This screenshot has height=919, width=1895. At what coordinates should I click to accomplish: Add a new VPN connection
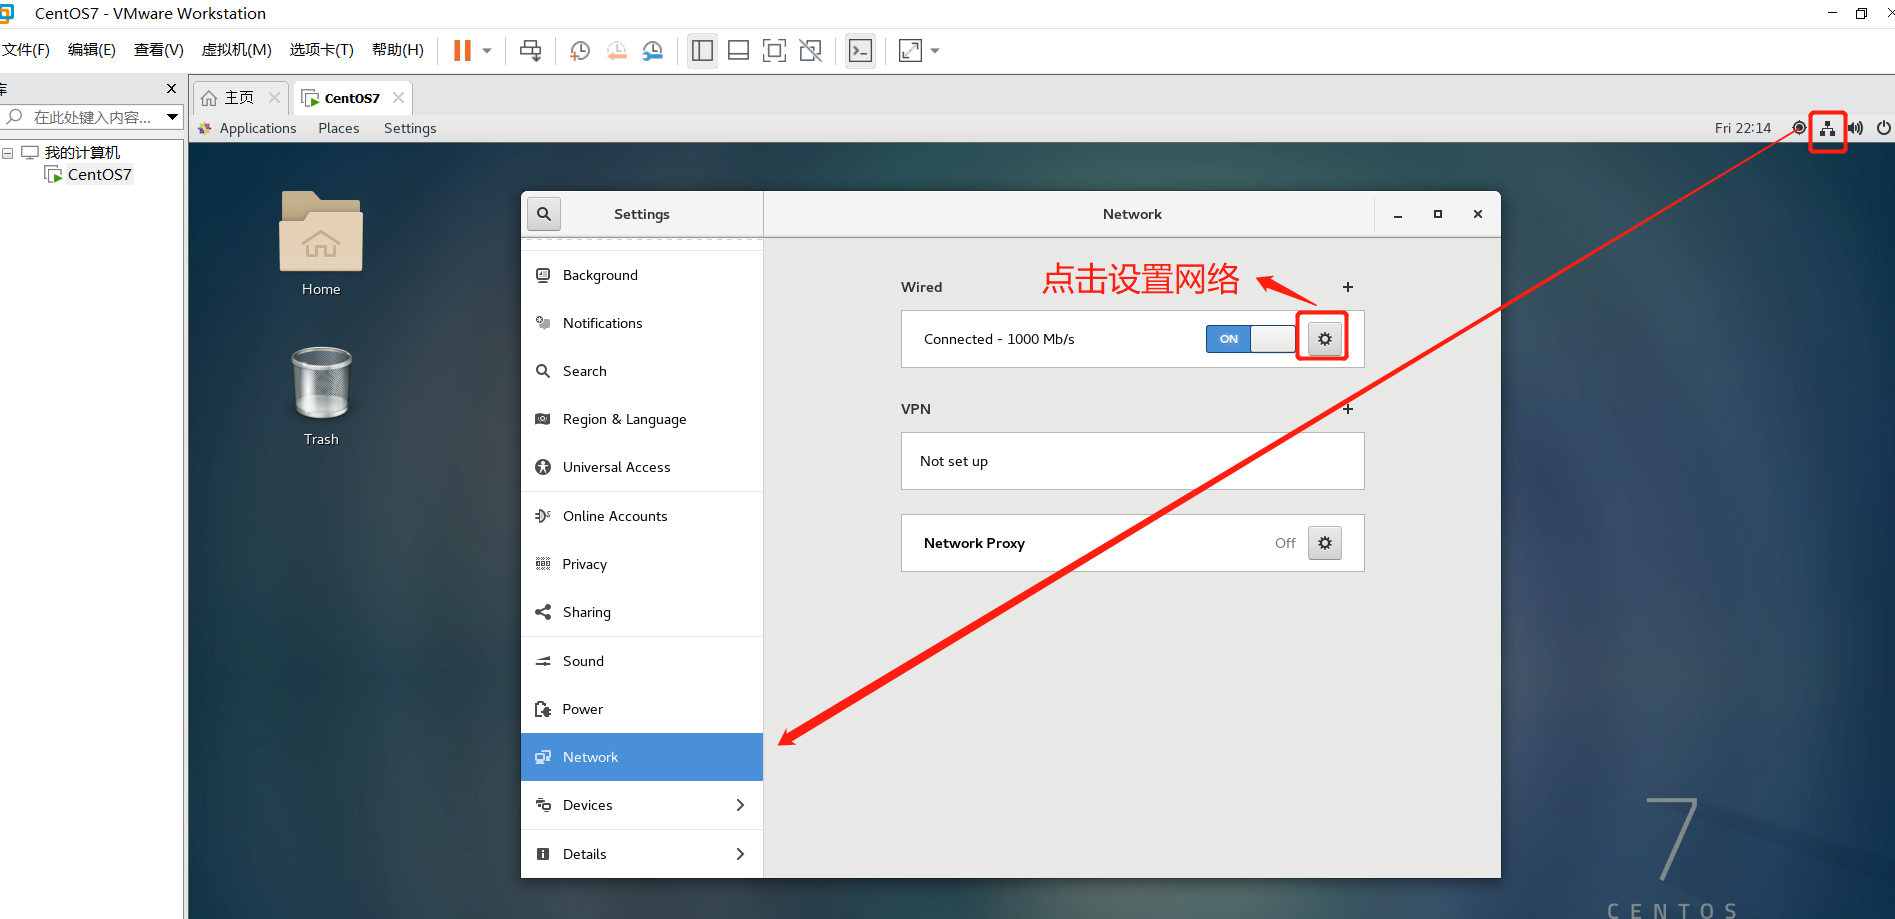tap(1348, 409)
